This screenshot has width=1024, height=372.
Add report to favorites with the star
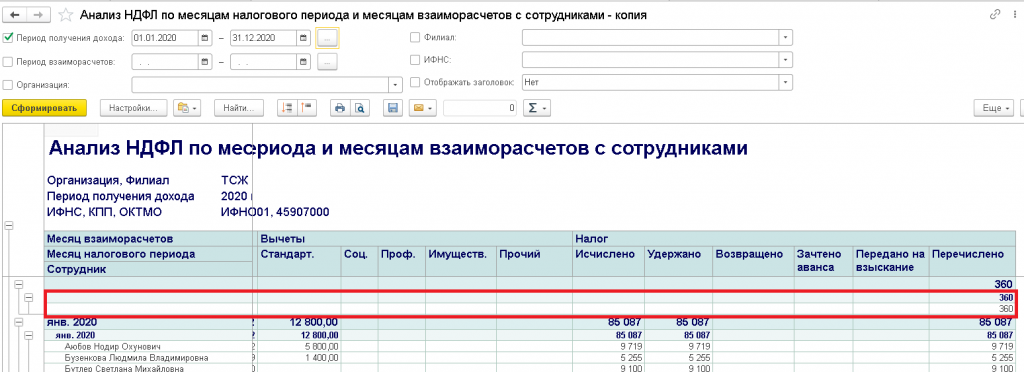point(65,14)
